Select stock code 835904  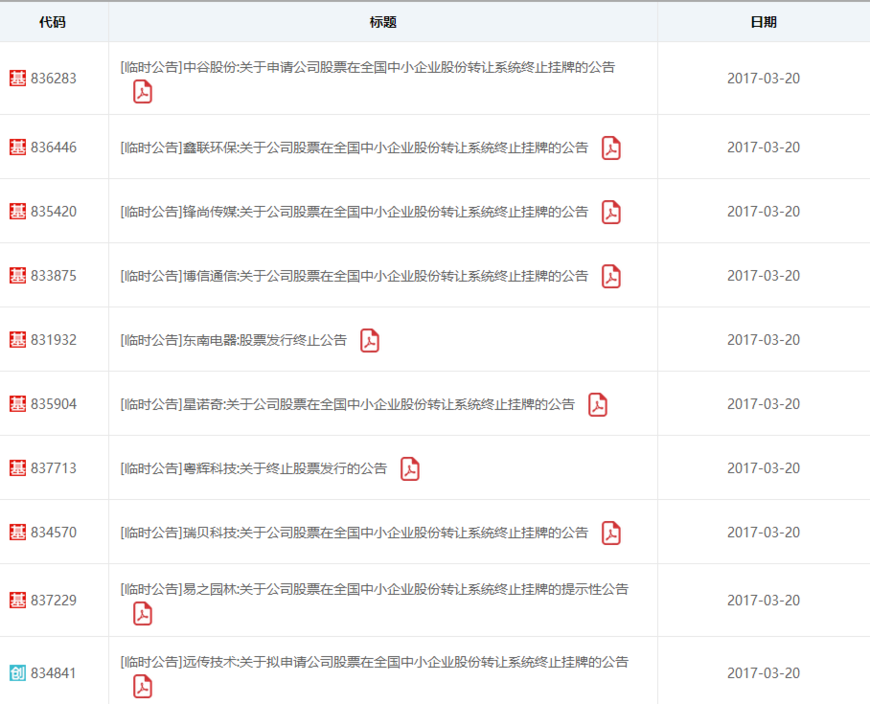54,404
